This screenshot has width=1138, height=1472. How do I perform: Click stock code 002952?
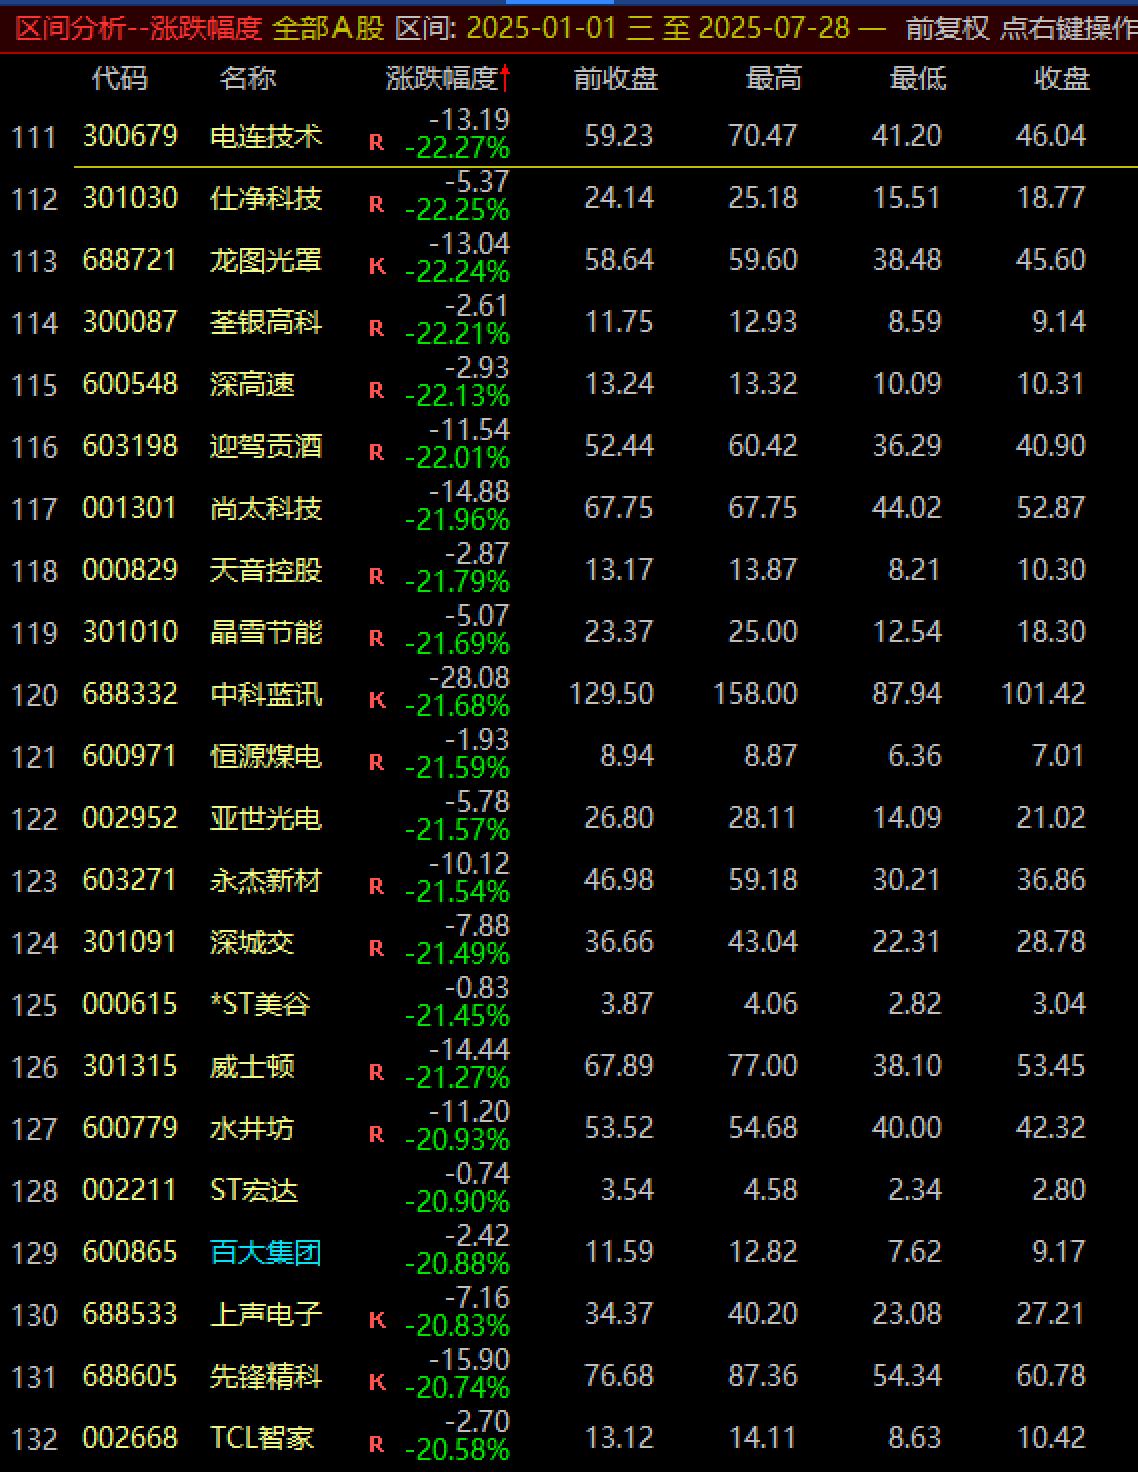click(130, 817)
